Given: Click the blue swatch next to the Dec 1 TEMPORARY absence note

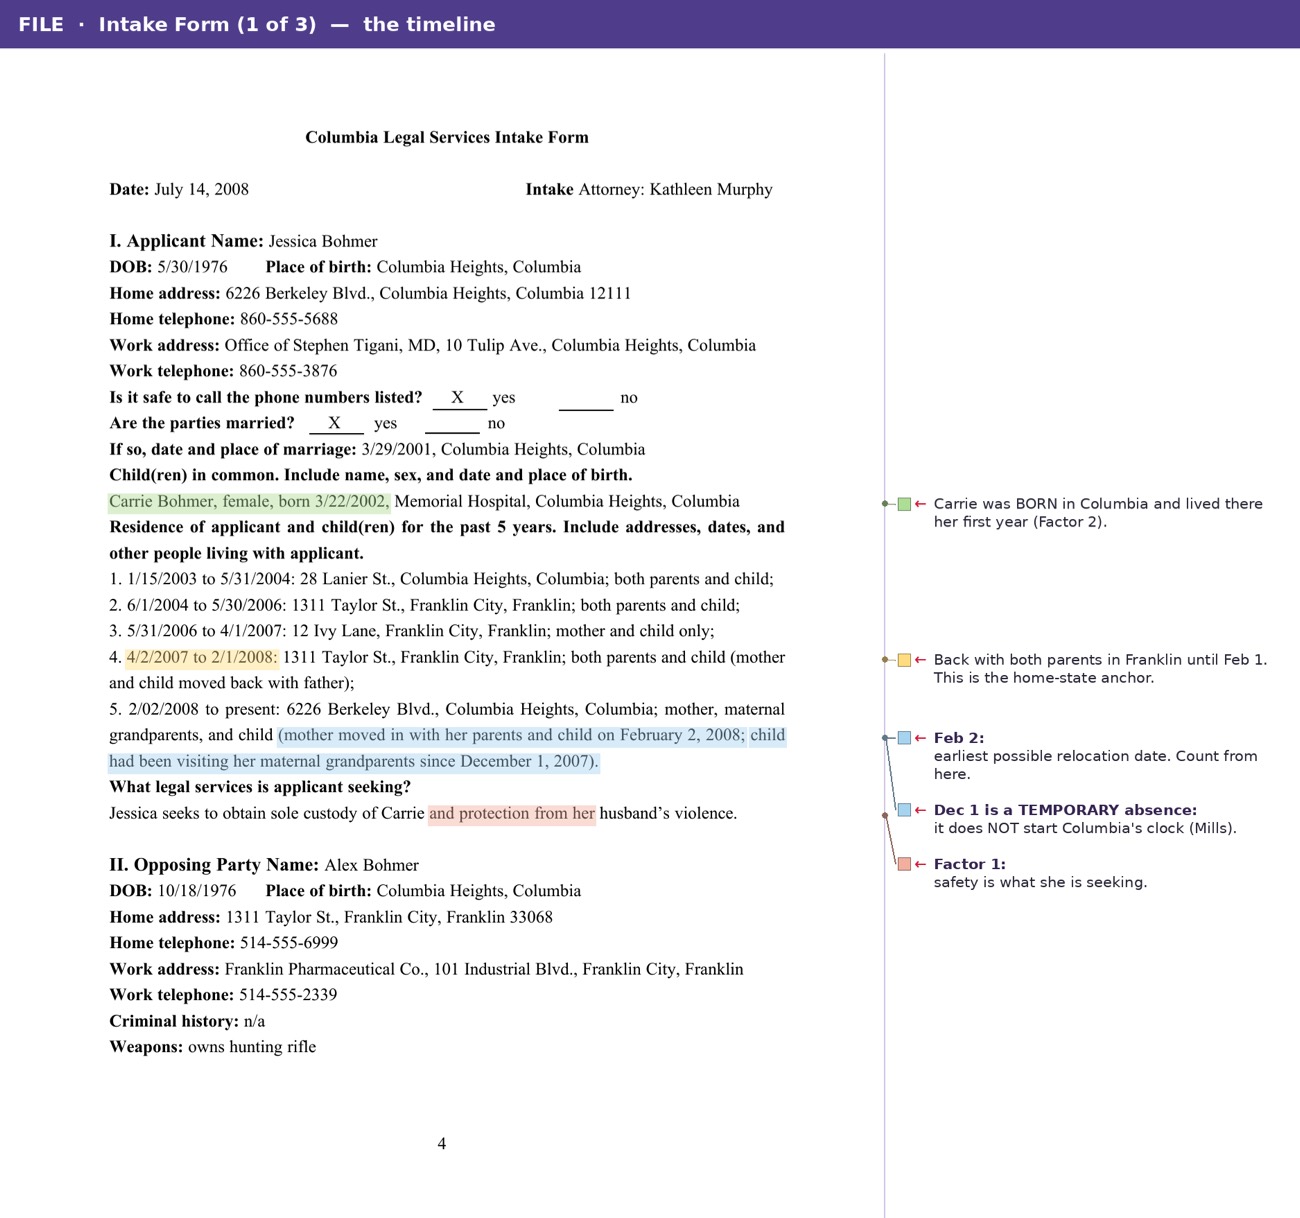Looking at the screenshot, I should [x=904, y=810].
